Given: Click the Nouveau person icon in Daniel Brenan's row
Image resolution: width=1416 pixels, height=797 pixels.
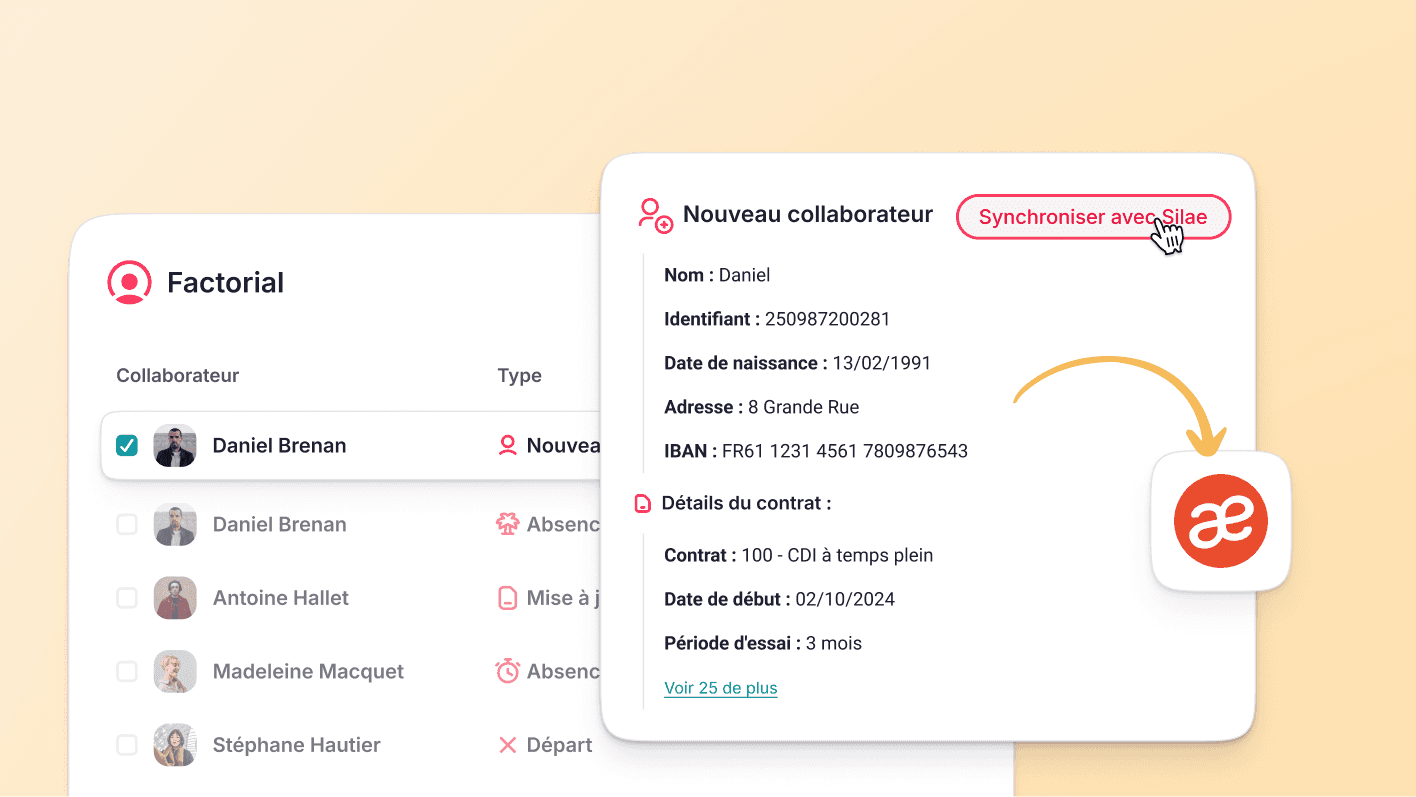Looking at the screenshot, I should pyautogui.click(x=508, y=445).
